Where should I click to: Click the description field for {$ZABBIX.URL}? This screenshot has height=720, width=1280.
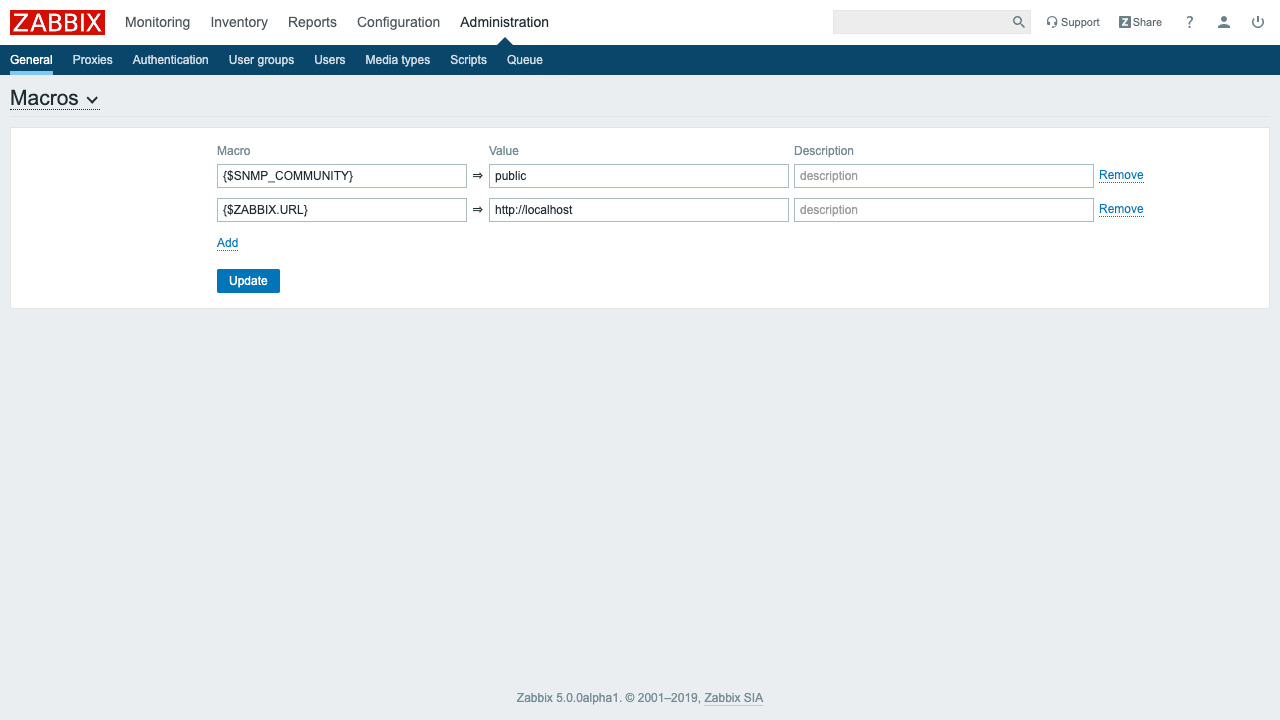(x=943, y=210)
